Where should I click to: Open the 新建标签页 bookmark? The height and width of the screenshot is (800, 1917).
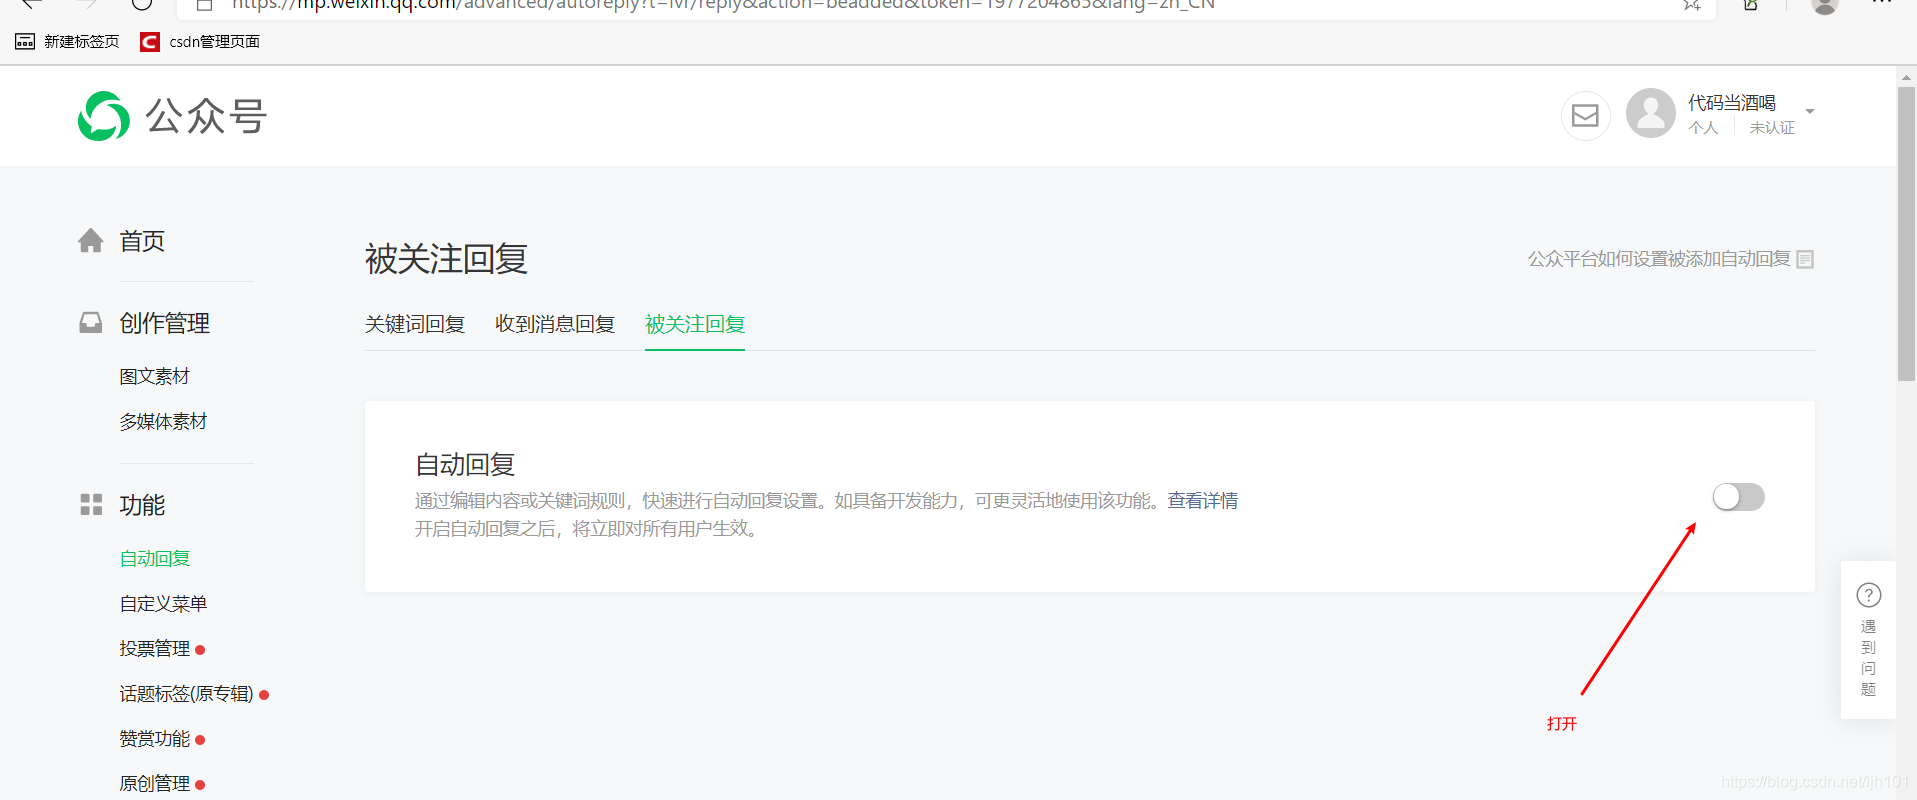click(x=67, y=41)
